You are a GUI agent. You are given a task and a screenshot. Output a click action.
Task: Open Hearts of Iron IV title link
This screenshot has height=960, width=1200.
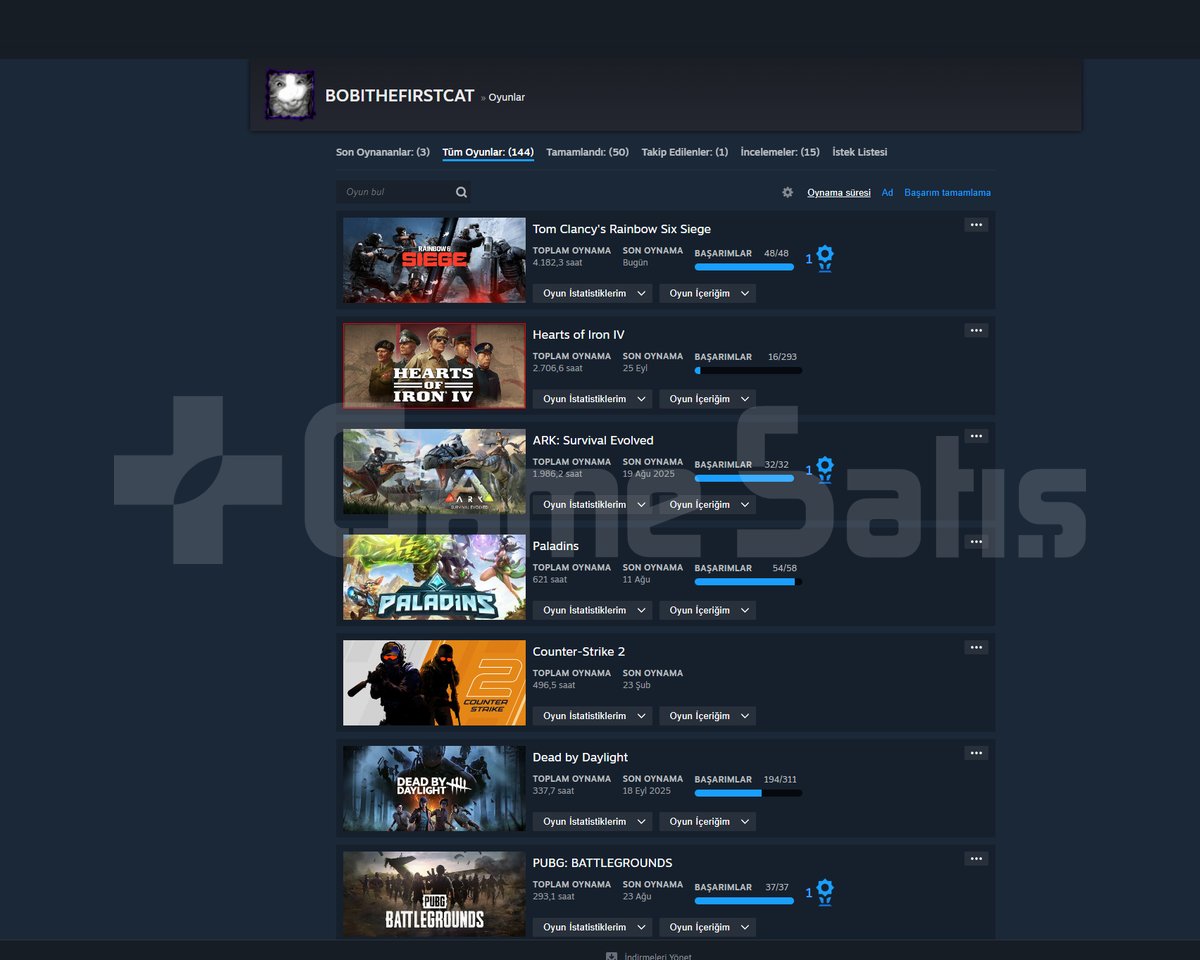(x=578, y=335)
